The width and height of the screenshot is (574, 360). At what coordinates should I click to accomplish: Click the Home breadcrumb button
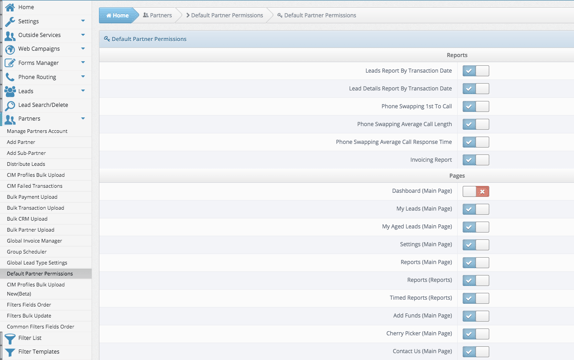click(x=118, y=15)
